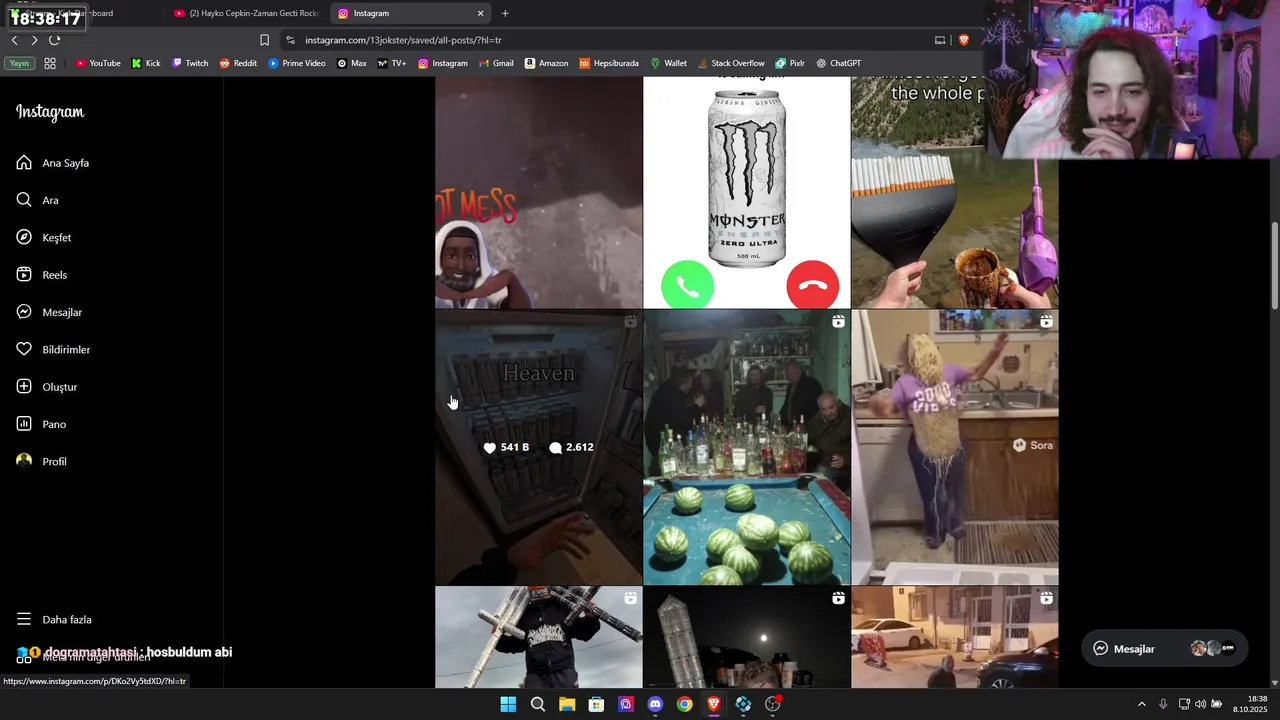Open the Profil avatar icon
This screenshot has width=1280, height=720.
pos(24,461)
